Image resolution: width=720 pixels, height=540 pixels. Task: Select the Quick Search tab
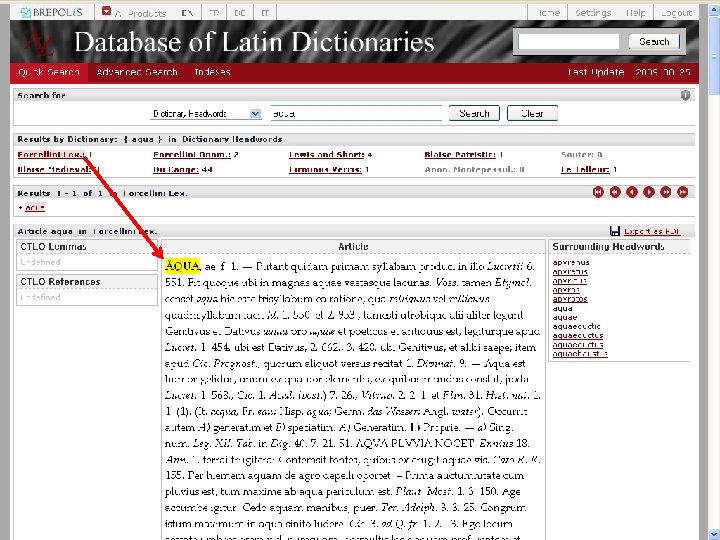(x=49, y=72)
